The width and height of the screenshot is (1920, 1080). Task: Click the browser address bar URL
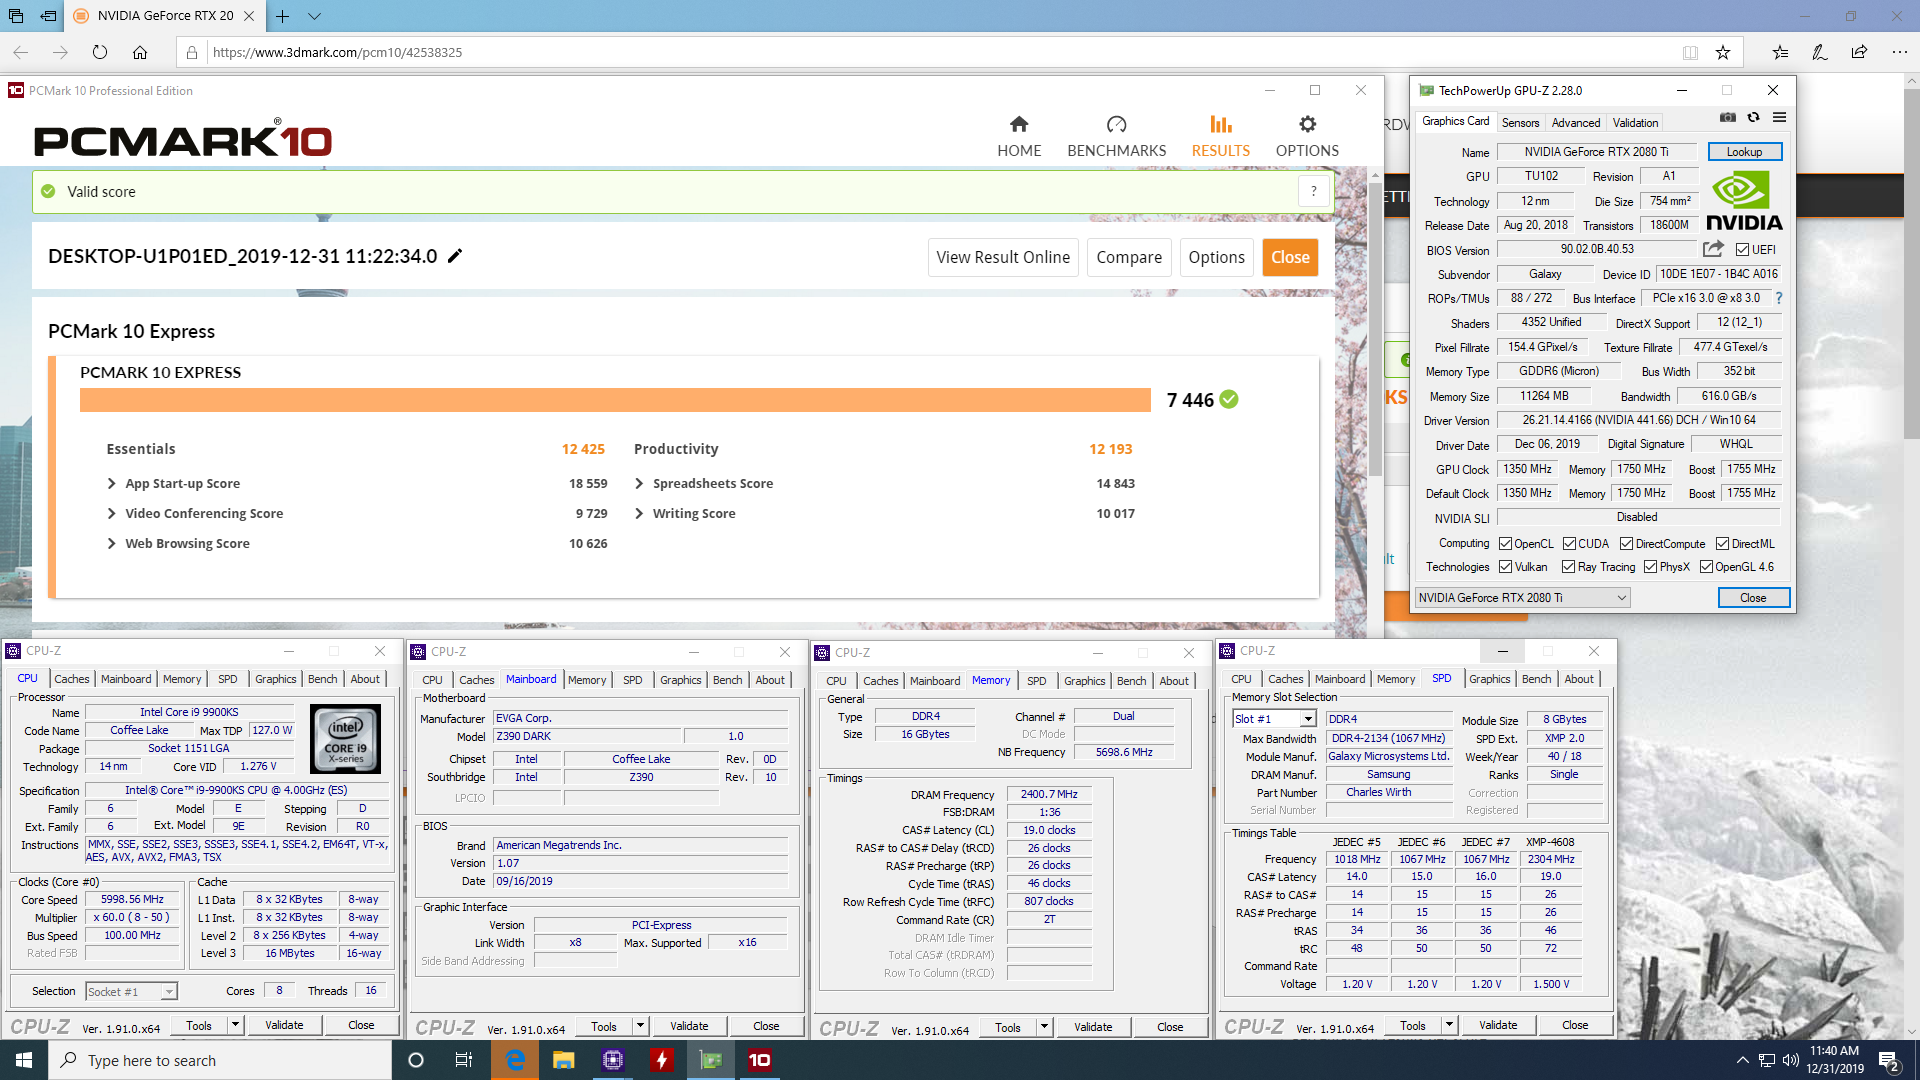[x=337, y=52]
